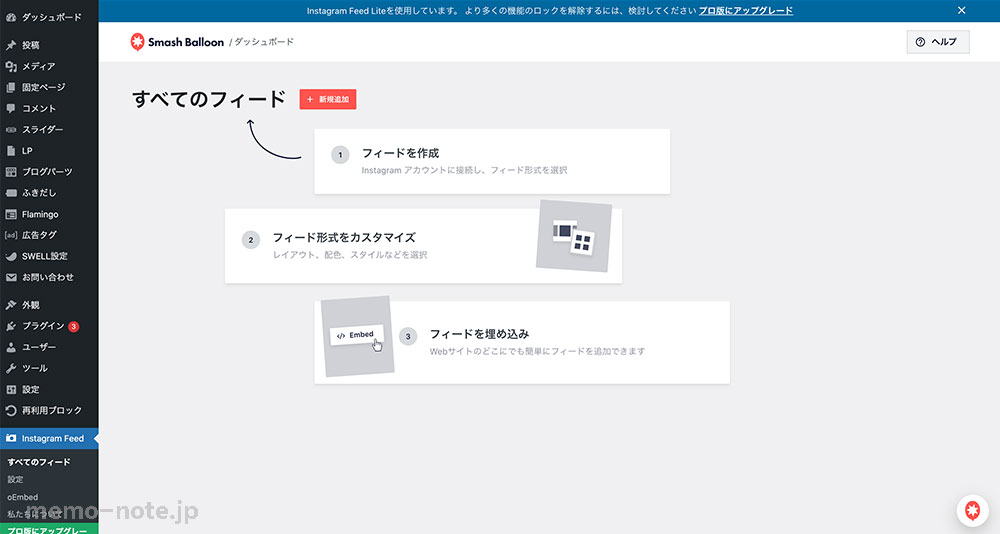Click the slider icon beside スライダー

click(11, 130)
